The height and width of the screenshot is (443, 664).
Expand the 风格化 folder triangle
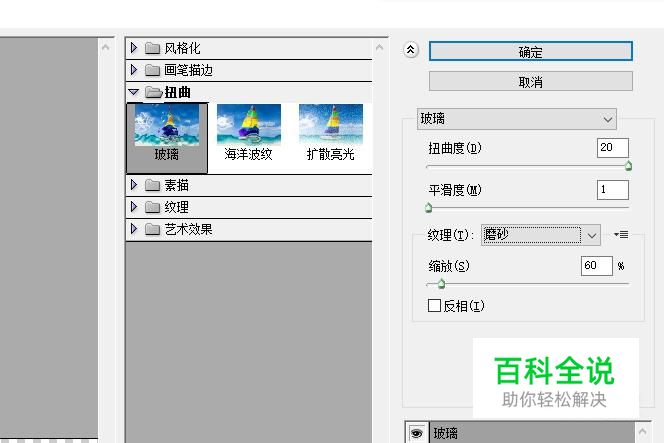134,48
